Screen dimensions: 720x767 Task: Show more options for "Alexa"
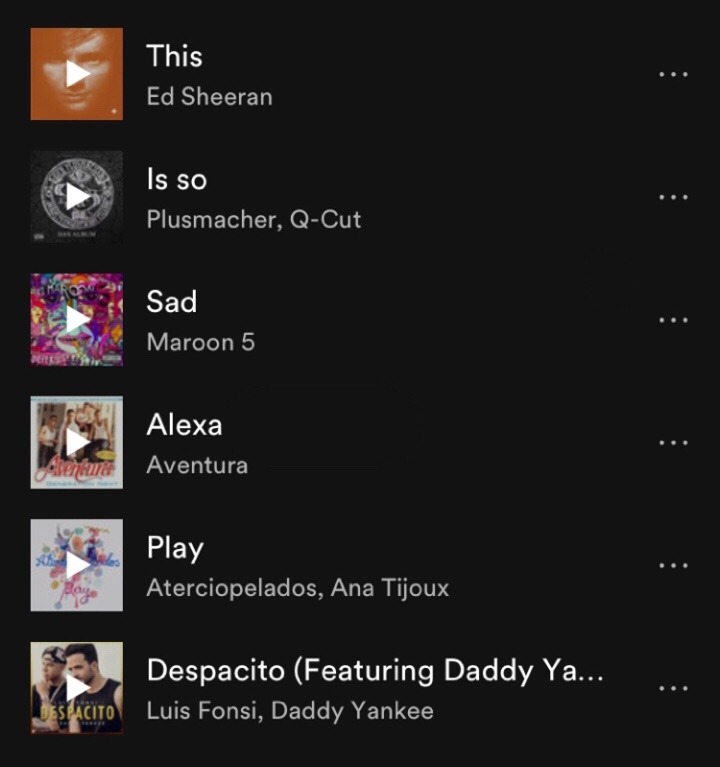(x=673, y=443)
